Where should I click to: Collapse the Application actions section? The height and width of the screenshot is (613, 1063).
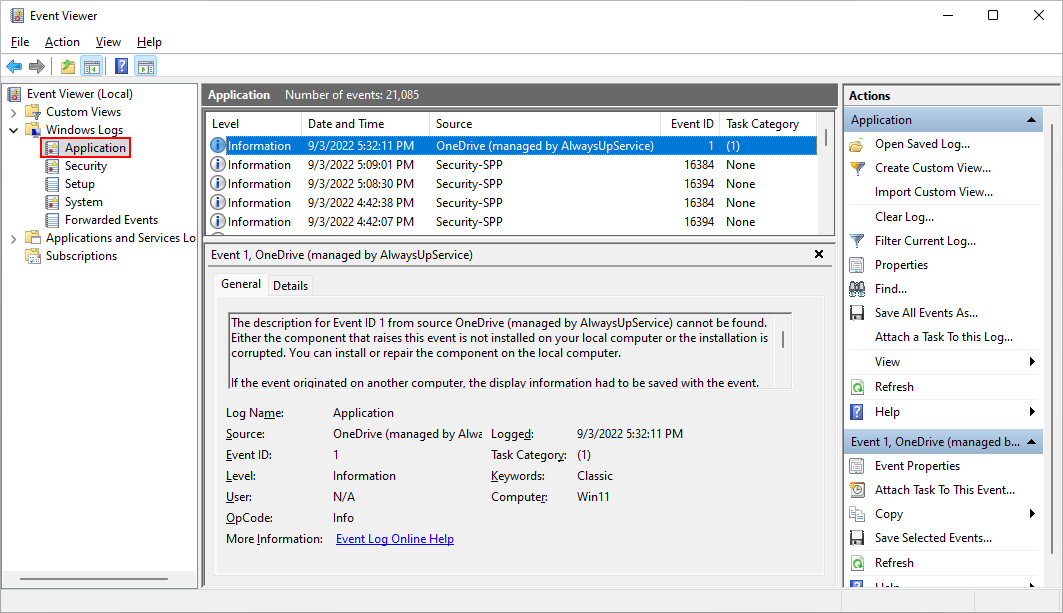(1031, 120)
